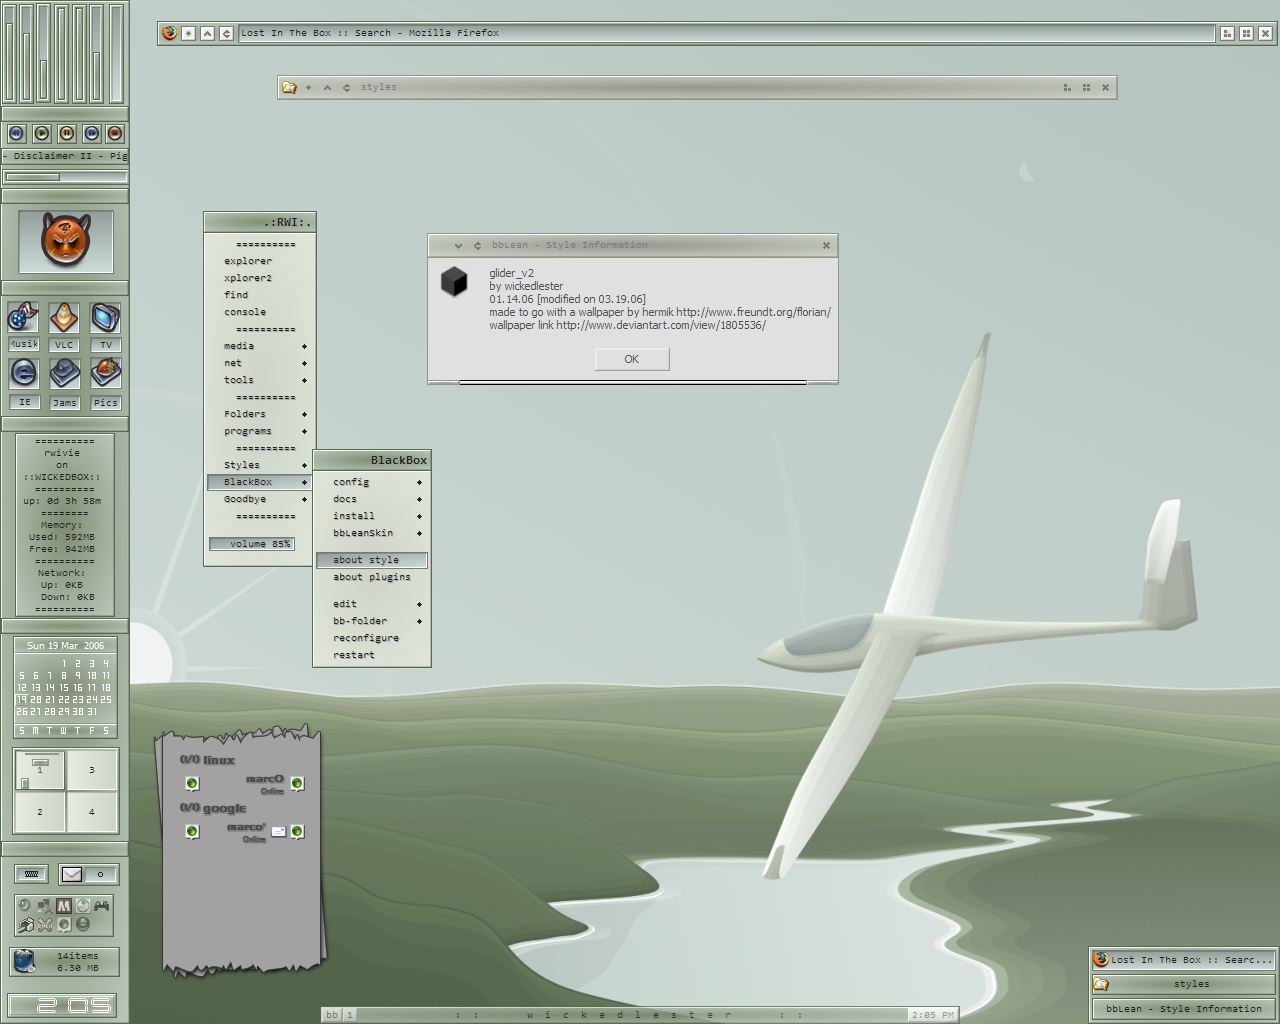Viewport: 1280px width, 1024px height.
Task: Click the linux group header in the messenger
Action: tap(207, 760)
